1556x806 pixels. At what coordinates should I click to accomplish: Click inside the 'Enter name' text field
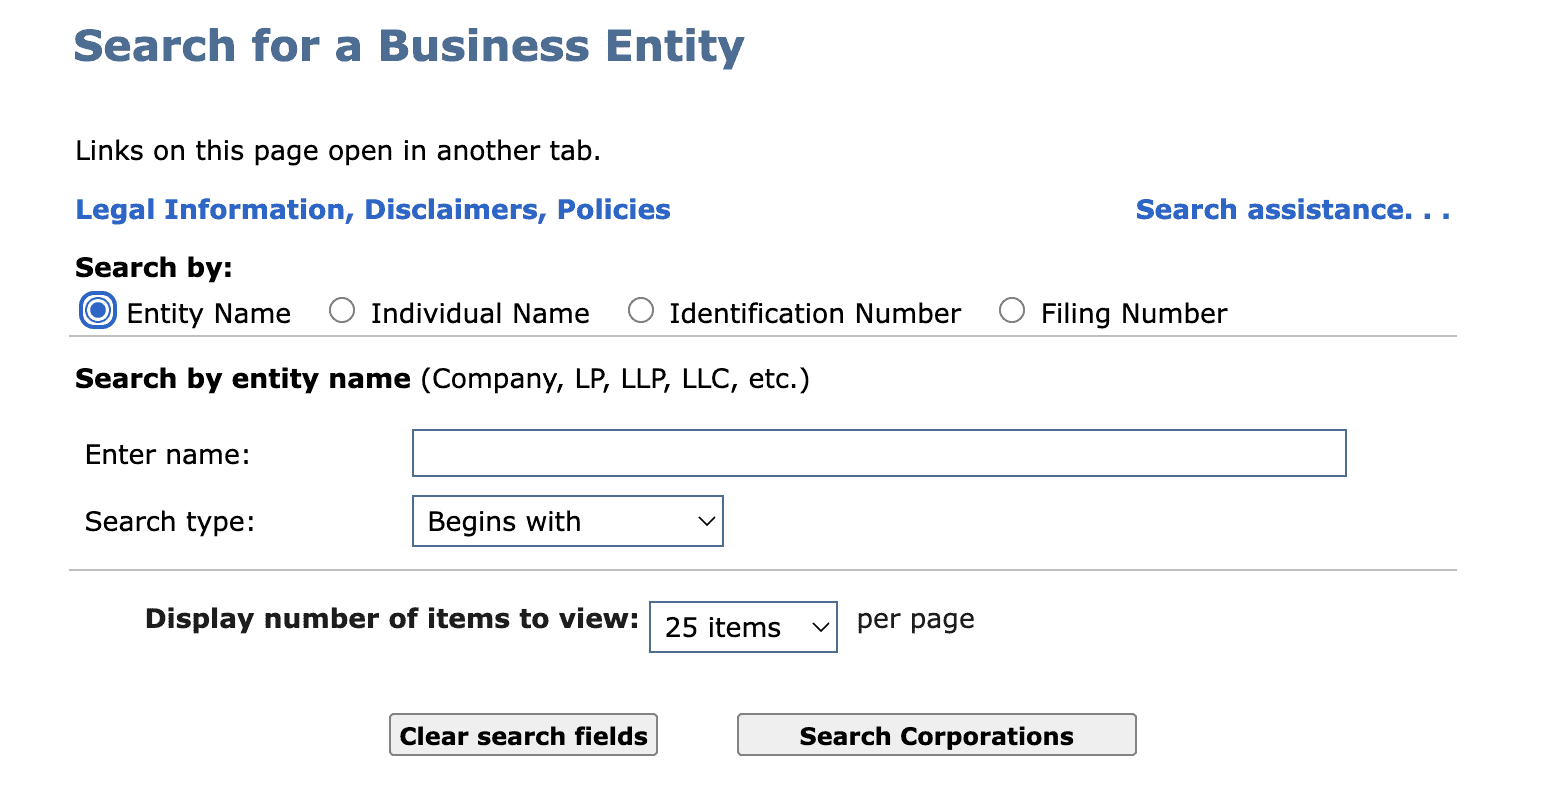[878, 452]
